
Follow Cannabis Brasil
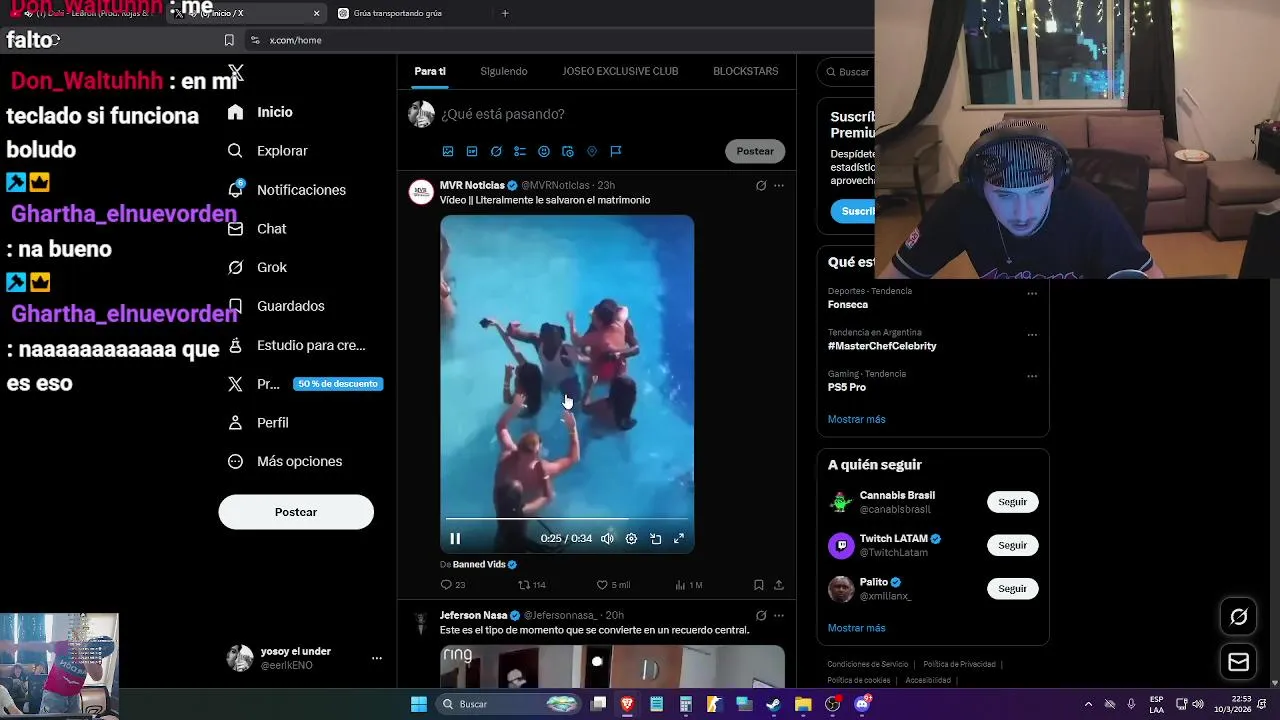[1012, 502]
